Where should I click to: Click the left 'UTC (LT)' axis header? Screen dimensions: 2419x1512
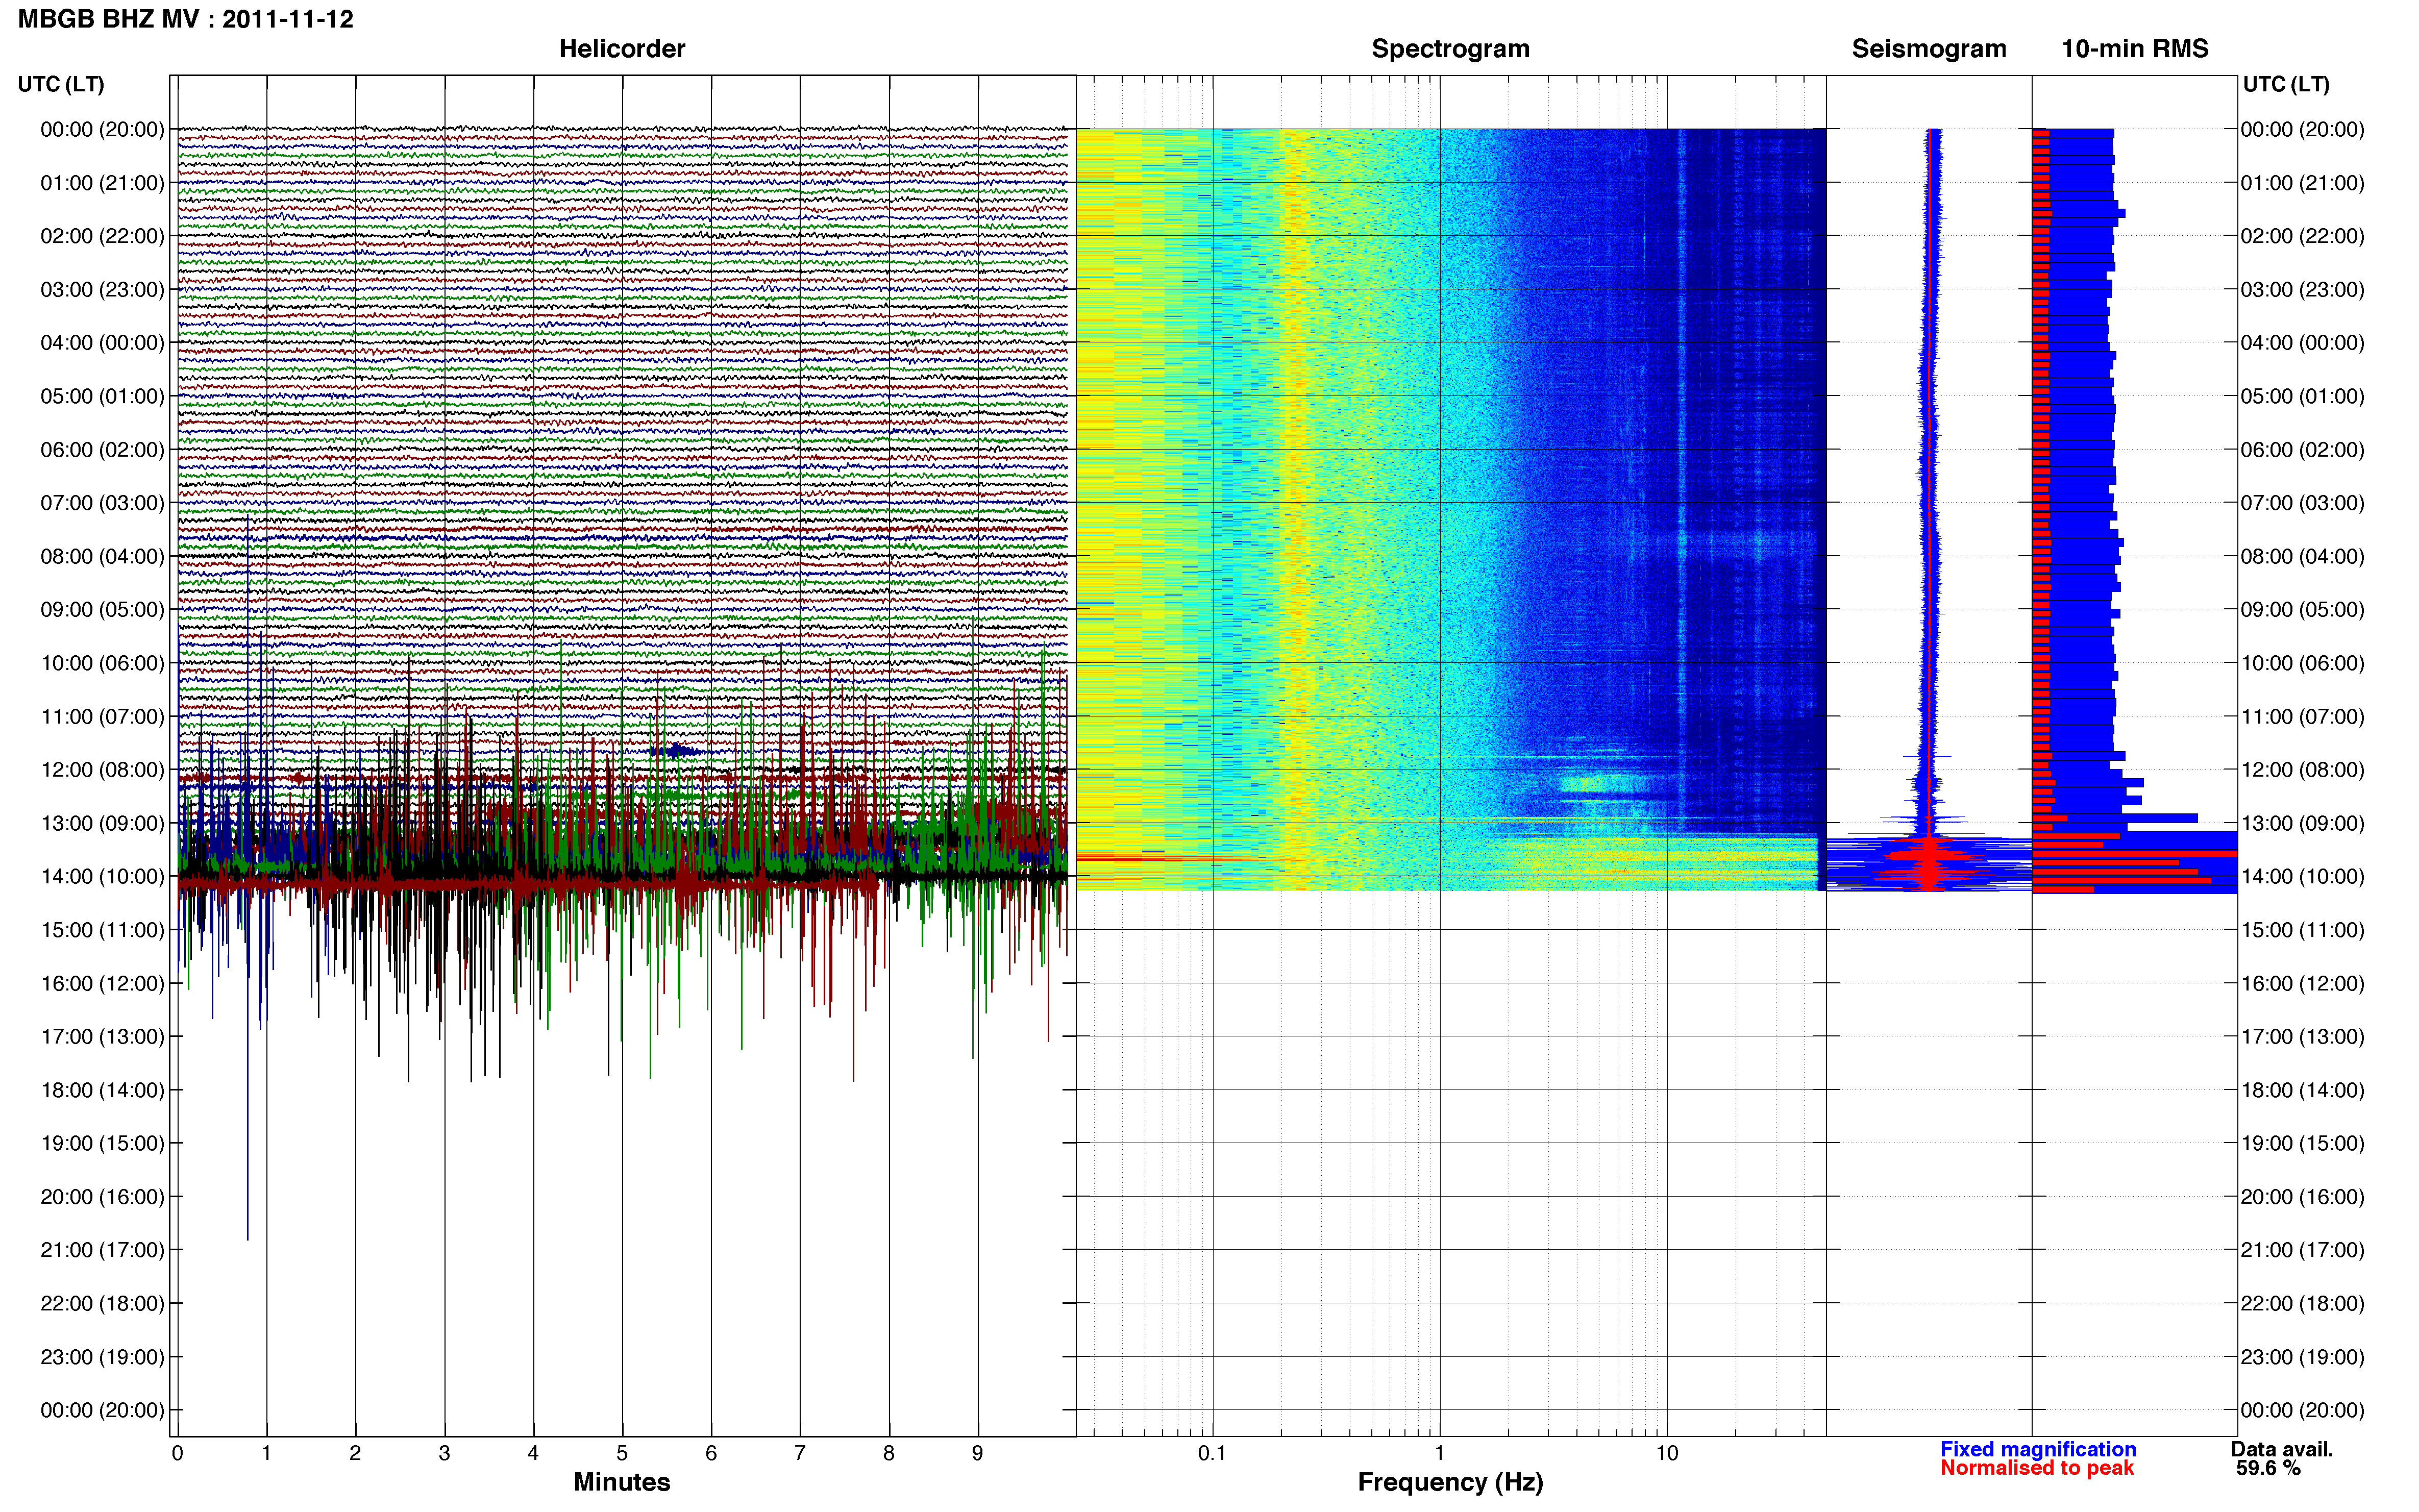61,84
